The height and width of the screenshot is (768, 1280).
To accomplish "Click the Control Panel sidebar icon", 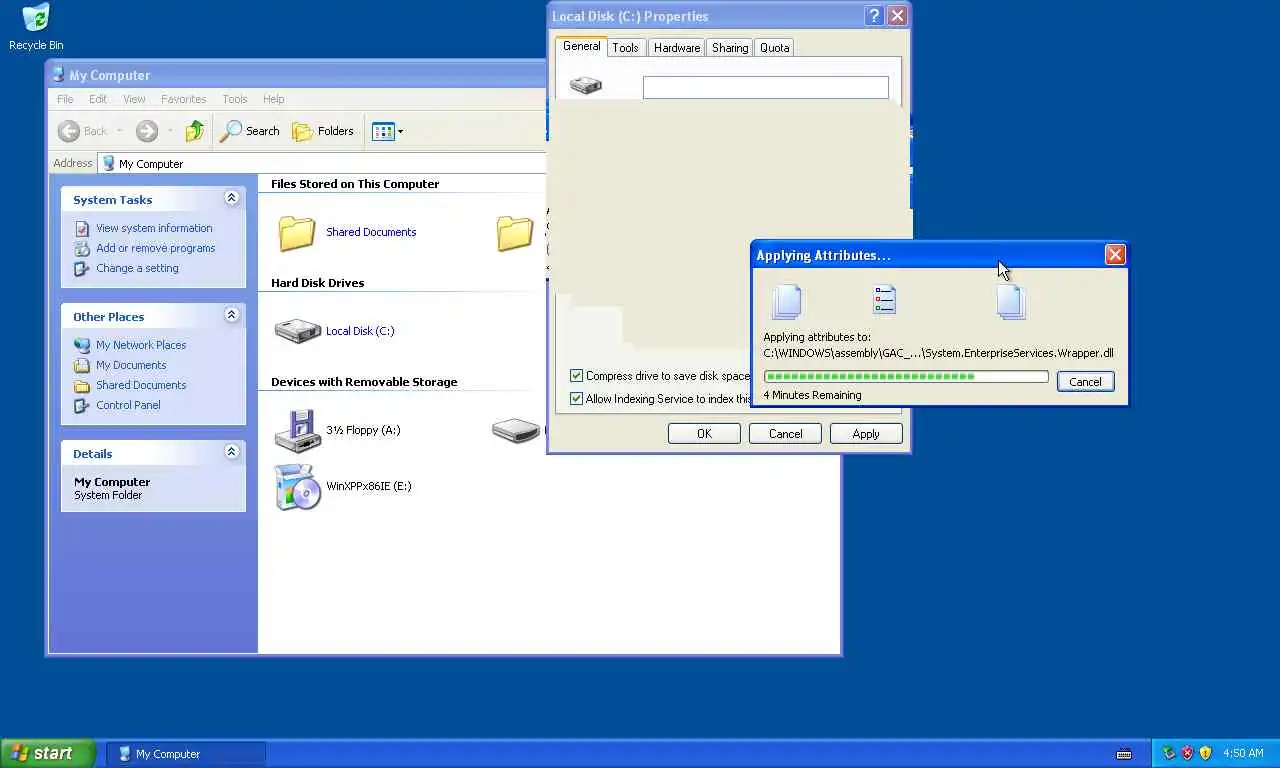I will [82, 406].
